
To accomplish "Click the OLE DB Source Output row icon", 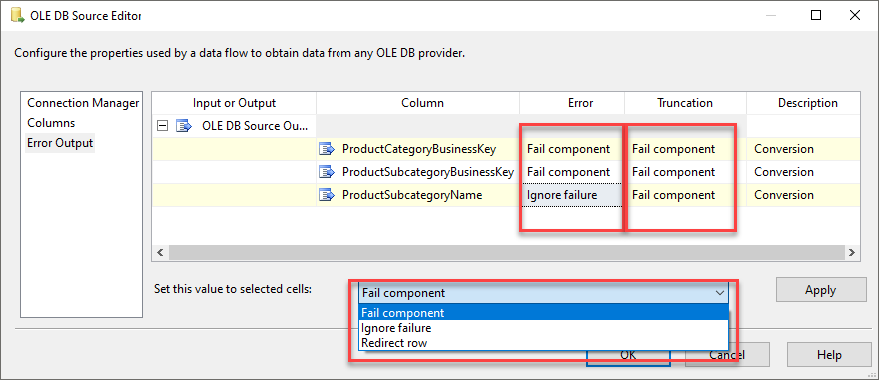I will coord(184,126).
